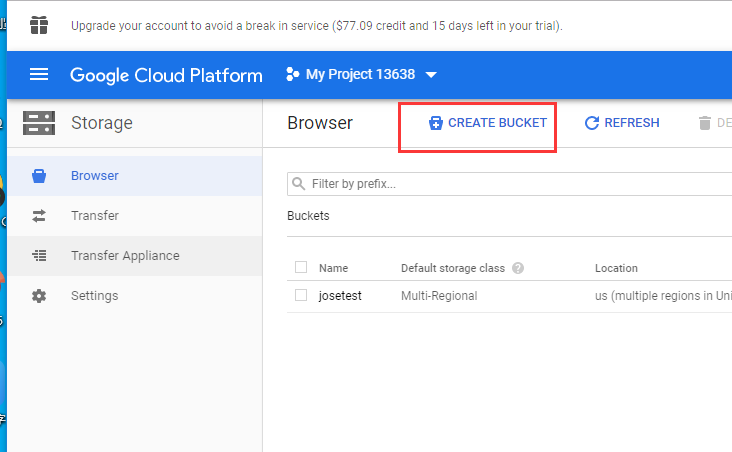
Task: Click the magnifier icon in filter box
Action: pyautogui.click(x=299, y=184)
